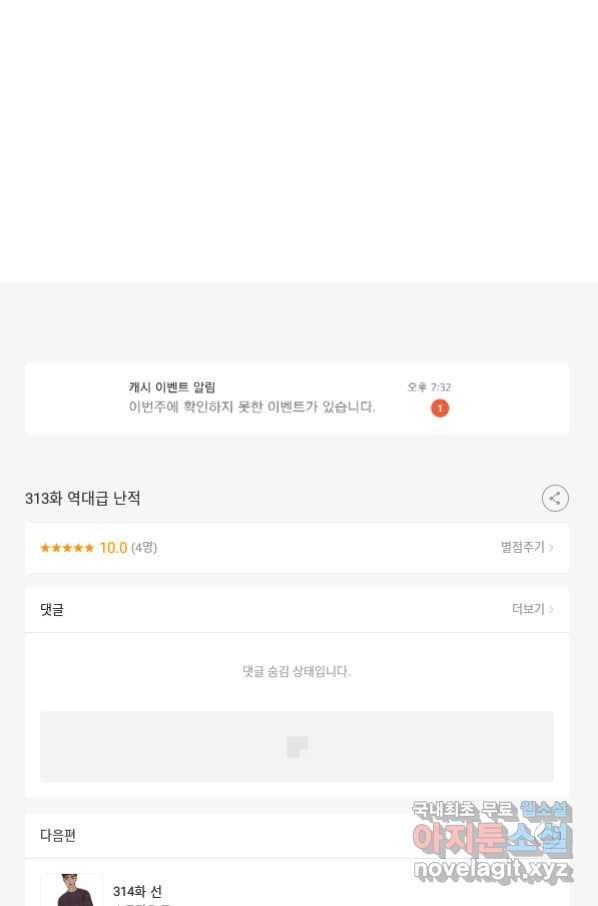The image size is (598, 906).
Task: Click the gray advertisement banner area
Action: (297, 747)
